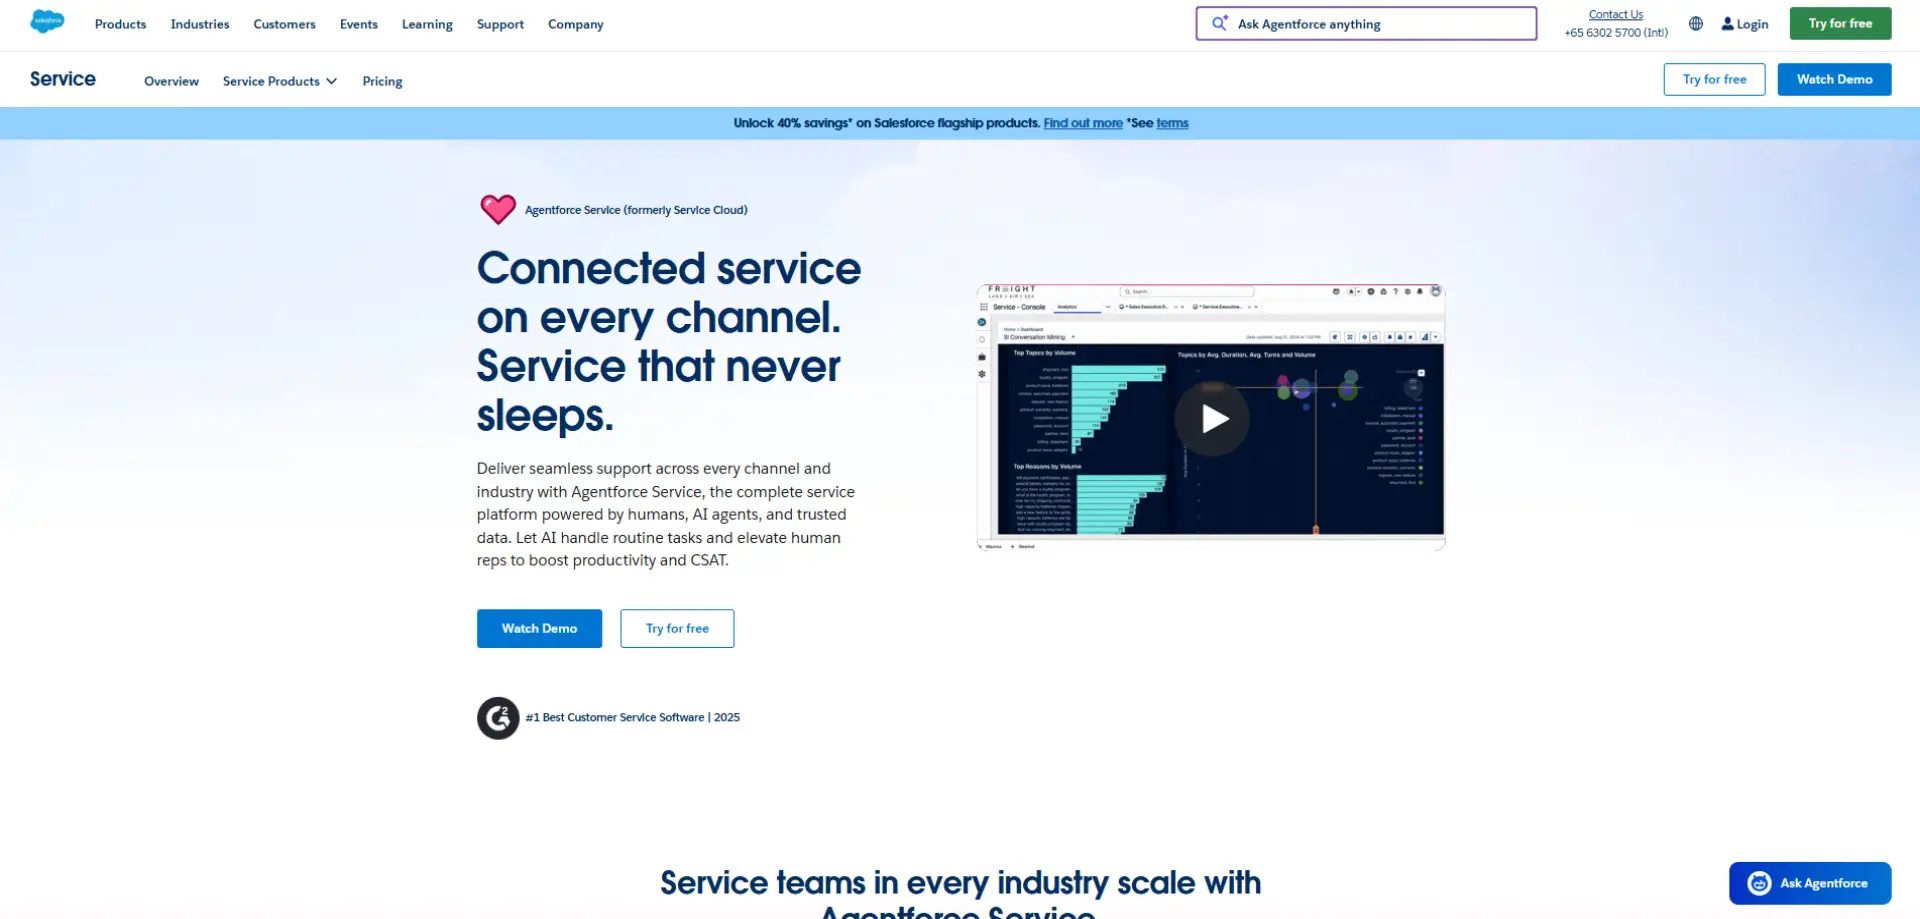Click the video dashboard thumbnail

pos(1211,417)
